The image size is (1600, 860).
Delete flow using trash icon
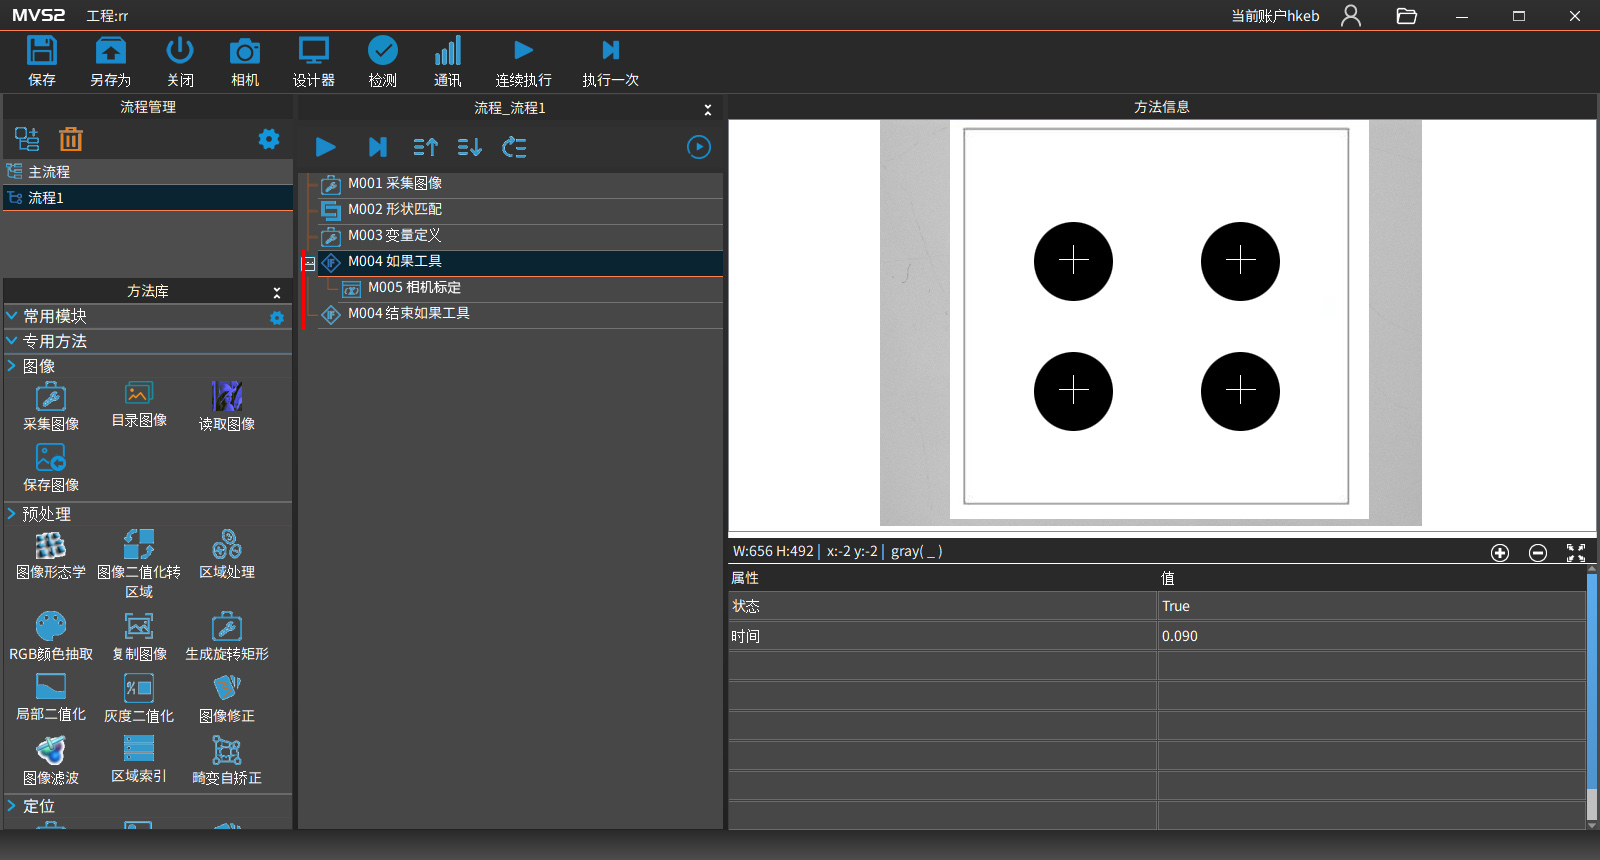pyautogui.click(x=71, y=140)
